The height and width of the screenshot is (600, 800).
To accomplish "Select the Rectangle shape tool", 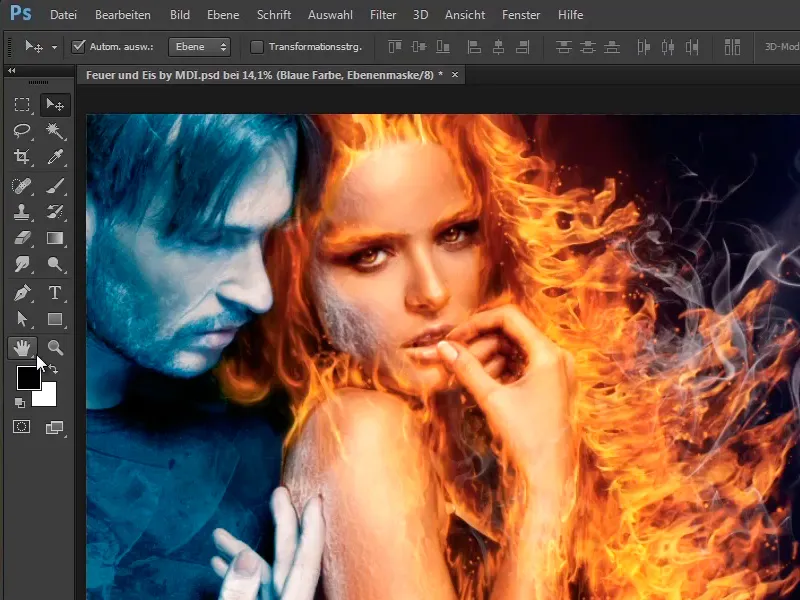I will click(55, 319).
